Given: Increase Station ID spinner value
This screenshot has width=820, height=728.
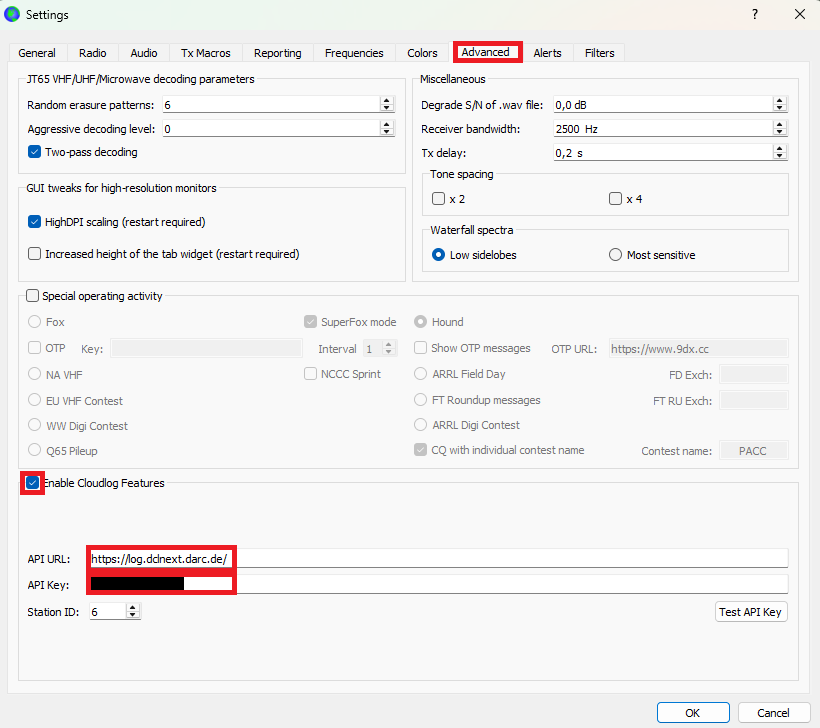Looking at the screenshot, I should [x=134, y=607].
